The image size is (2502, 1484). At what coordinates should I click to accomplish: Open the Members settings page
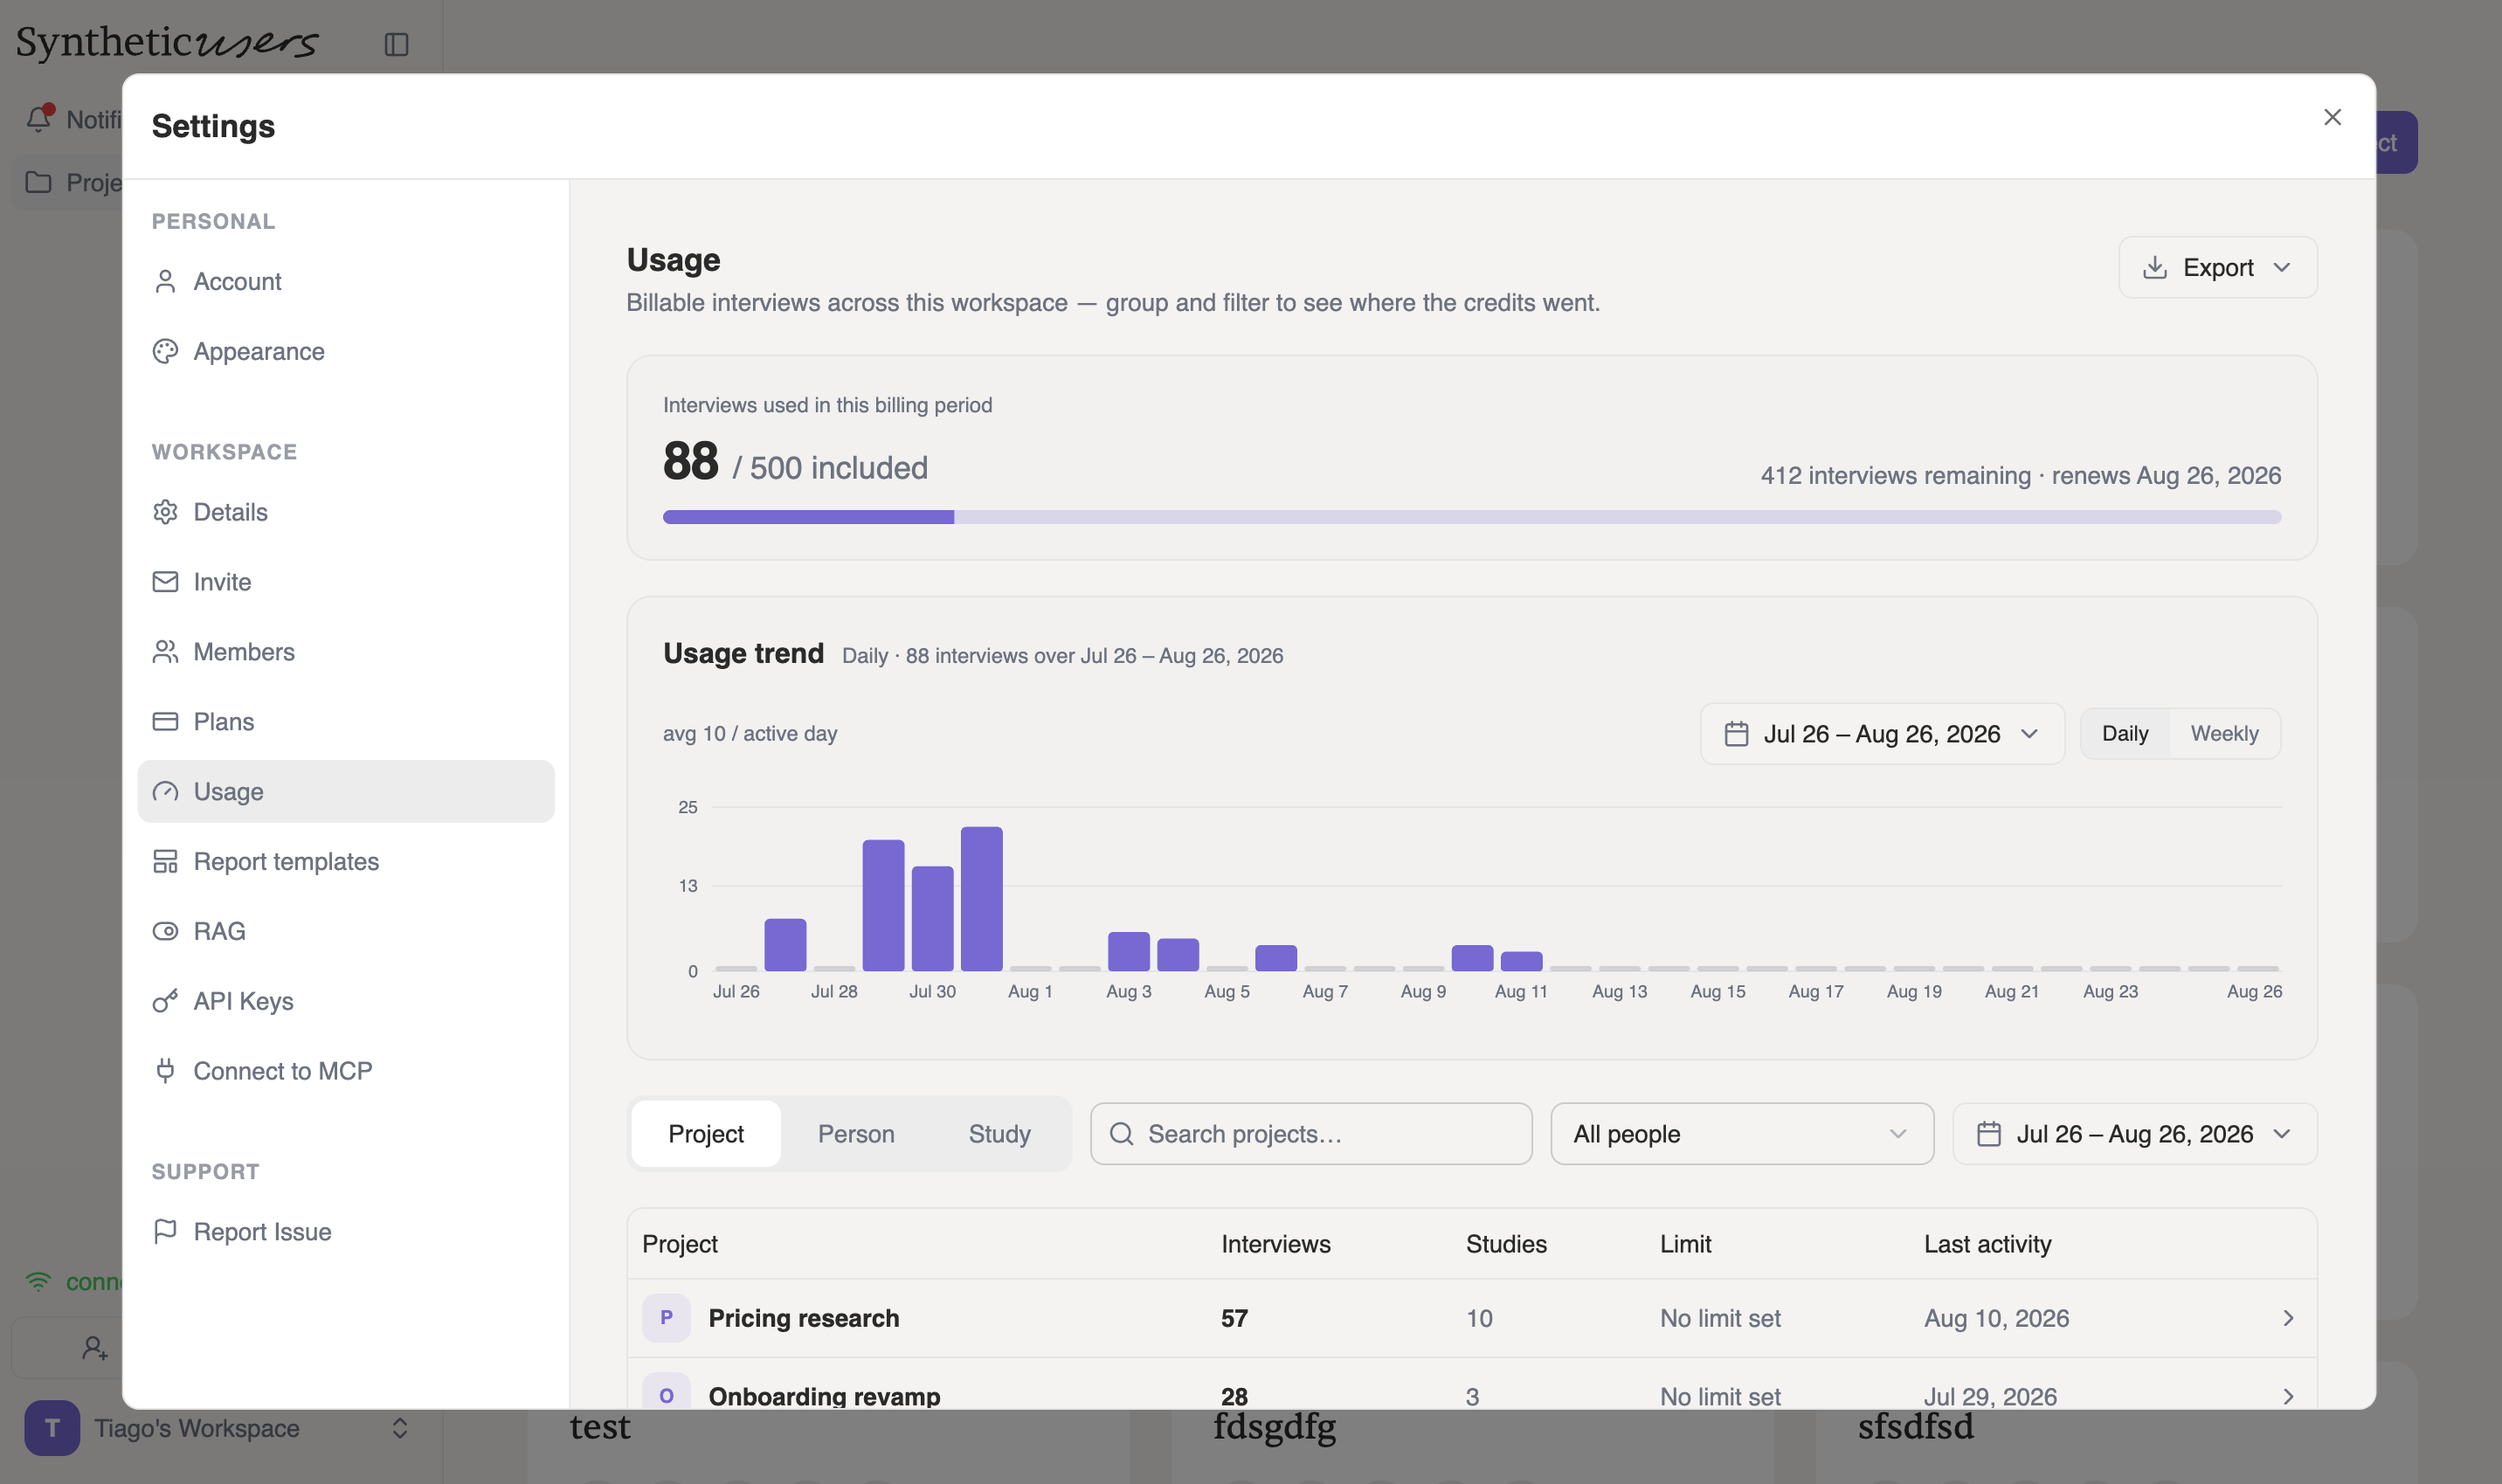(345, 652)
